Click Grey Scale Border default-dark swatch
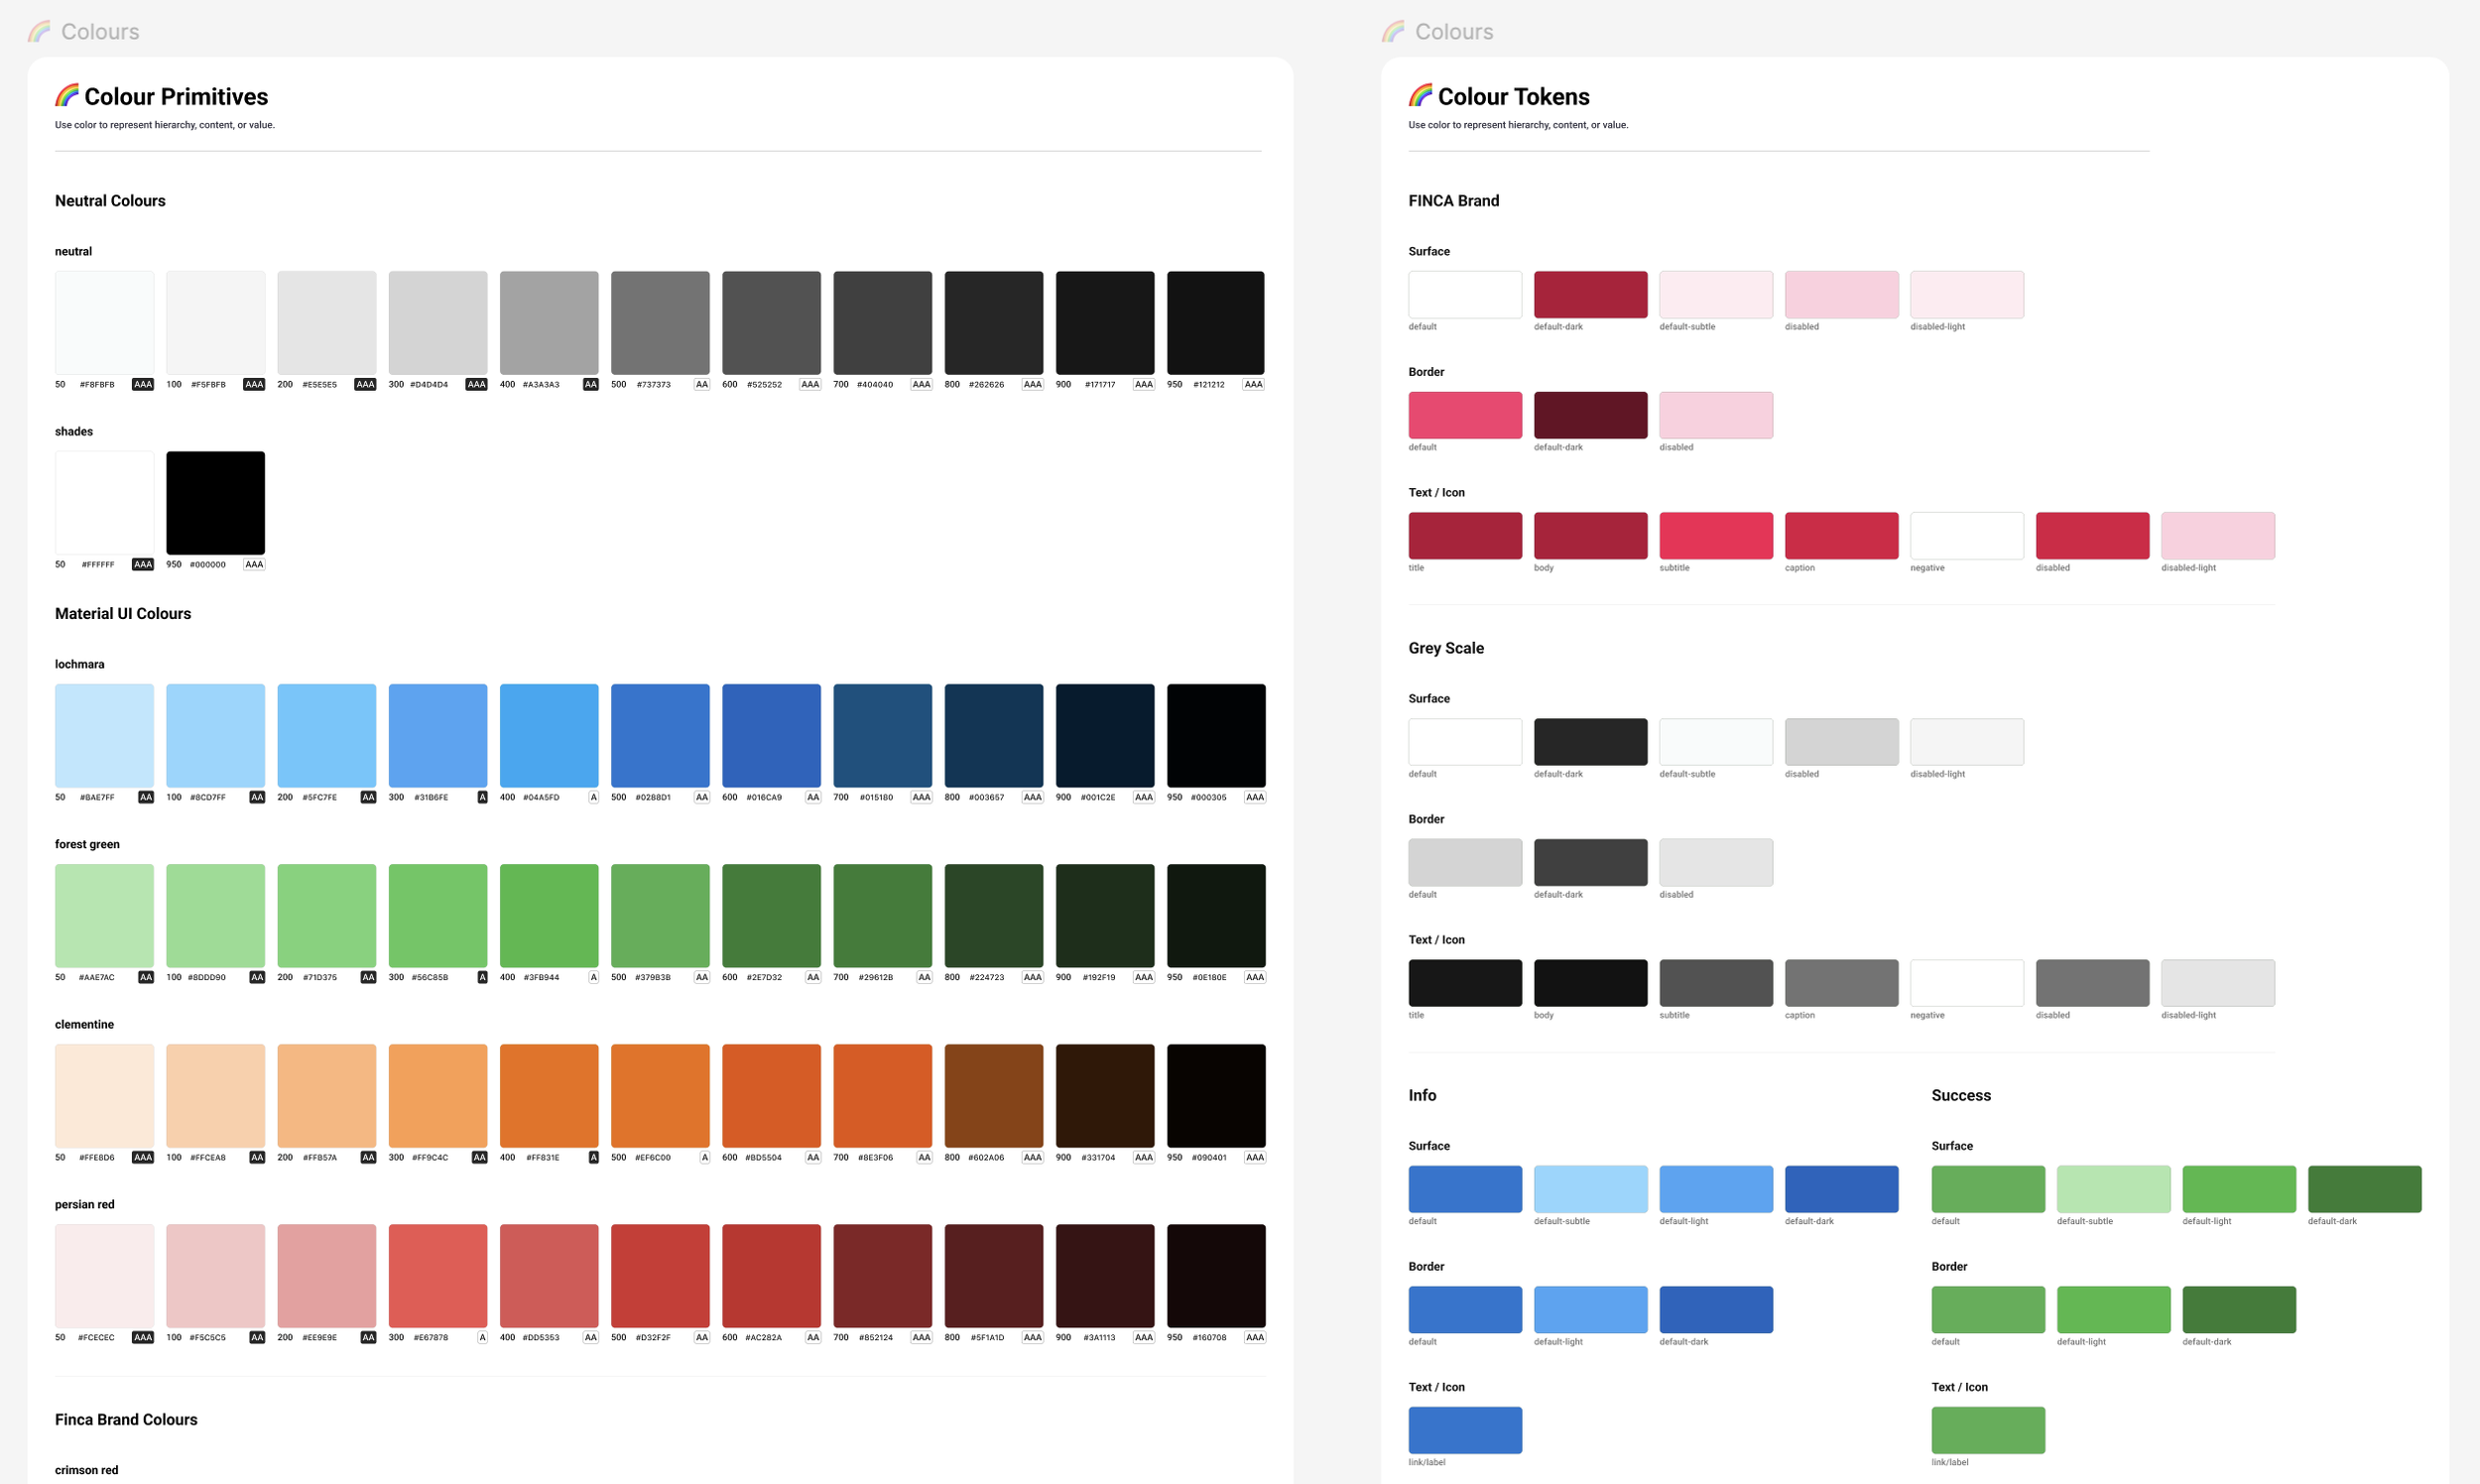The width and height of the screenshot is (2480, 1484). [1590, 862]
